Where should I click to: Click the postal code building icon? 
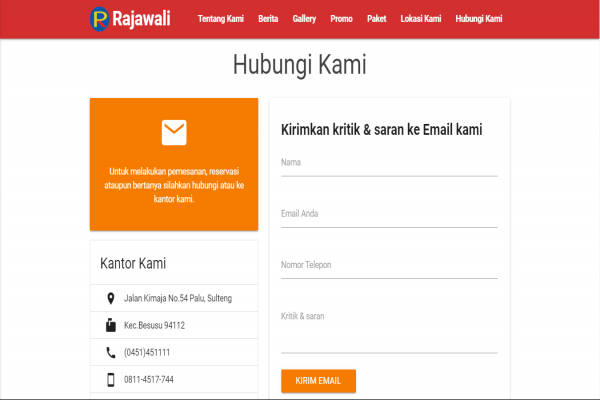pyautogui.click(x=110, y=325)
